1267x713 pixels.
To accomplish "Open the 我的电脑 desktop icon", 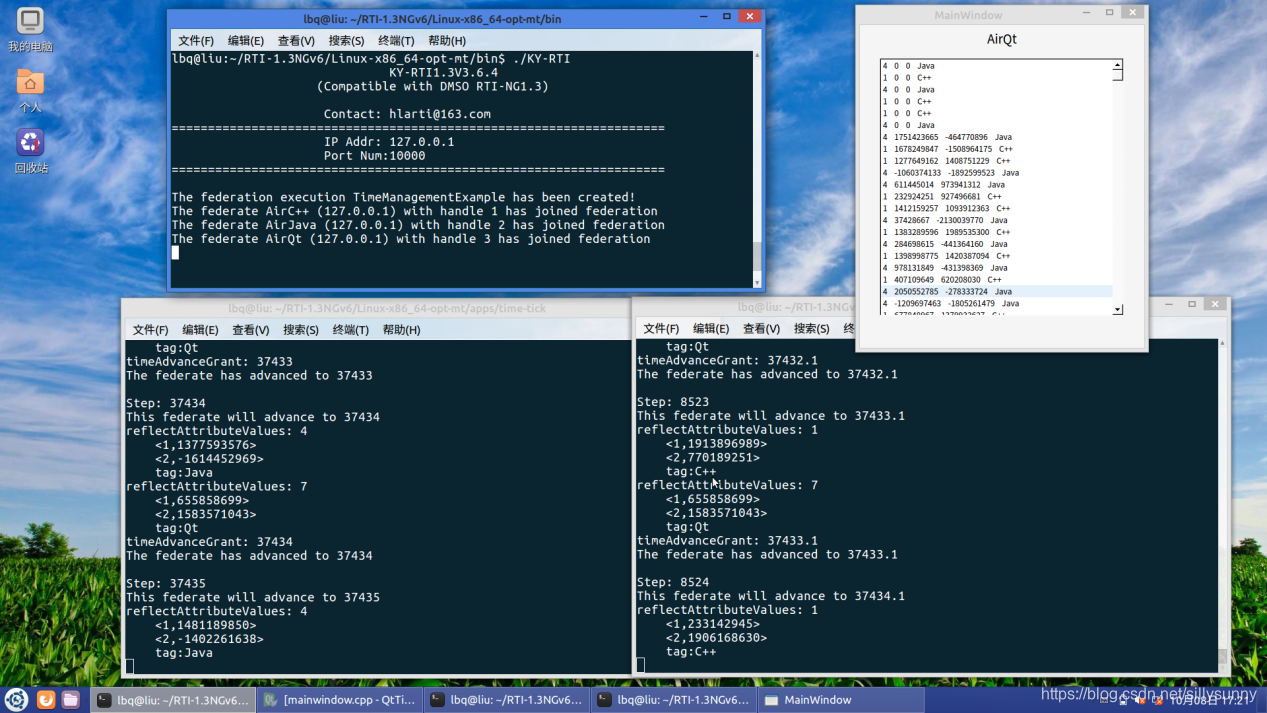I will [30, 30].
